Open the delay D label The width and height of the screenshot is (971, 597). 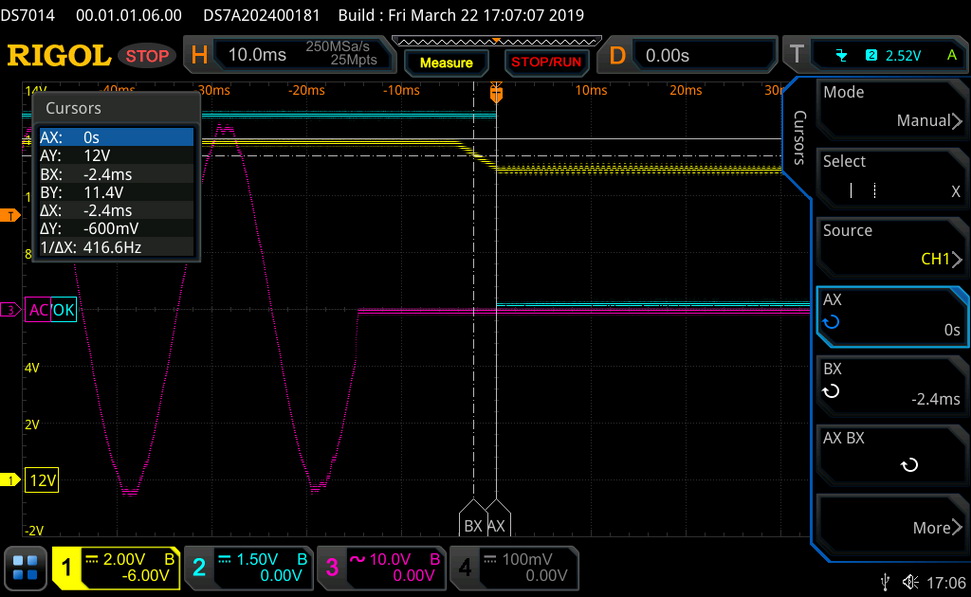(617, 55)
